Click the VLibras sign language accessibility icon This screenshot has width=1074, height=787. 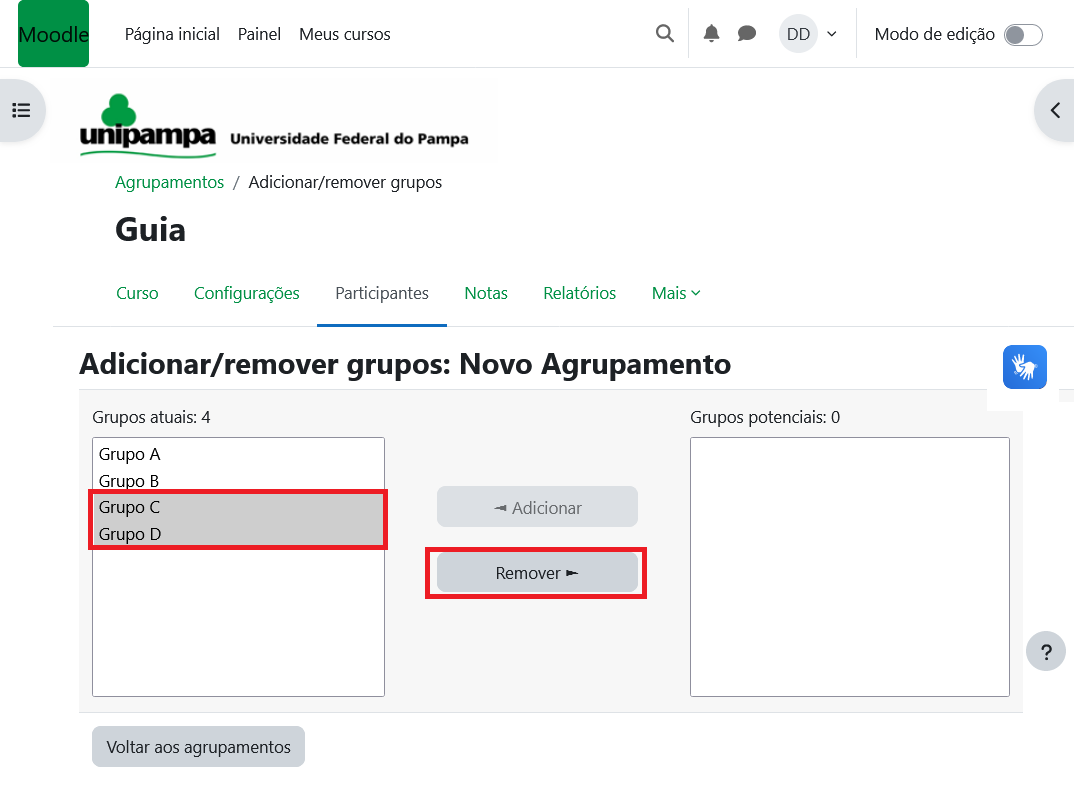click(1024, 367)
